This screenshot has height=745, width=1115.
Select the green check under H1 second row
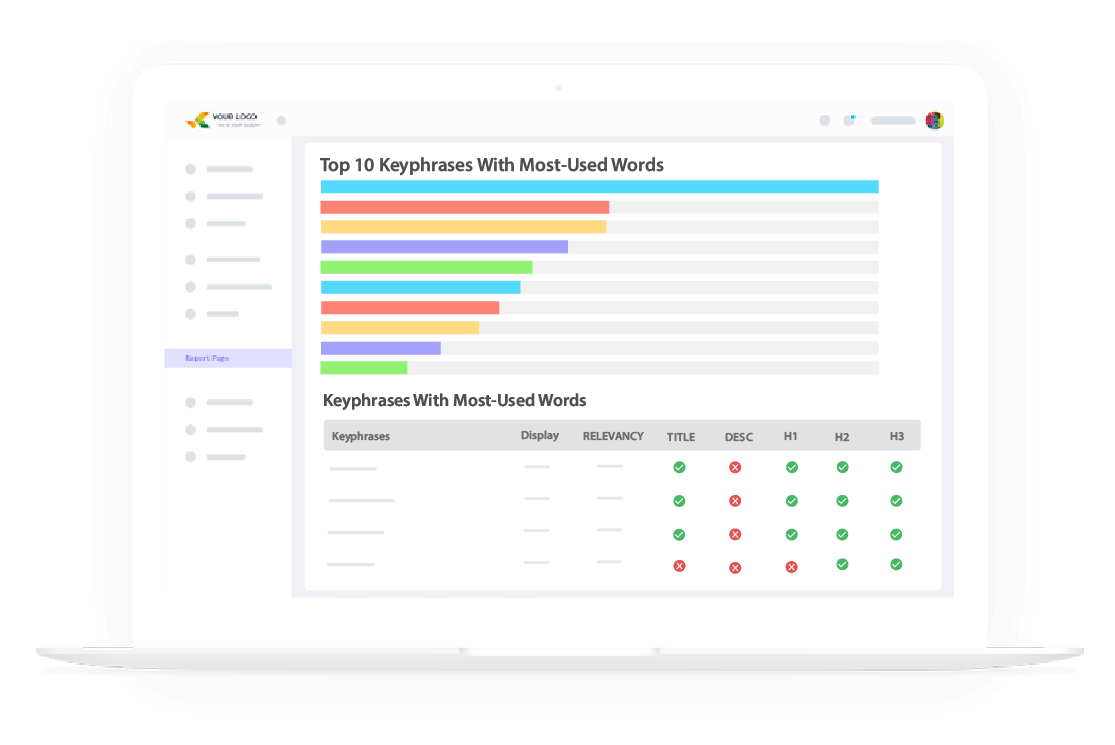(x=791, y=500)
